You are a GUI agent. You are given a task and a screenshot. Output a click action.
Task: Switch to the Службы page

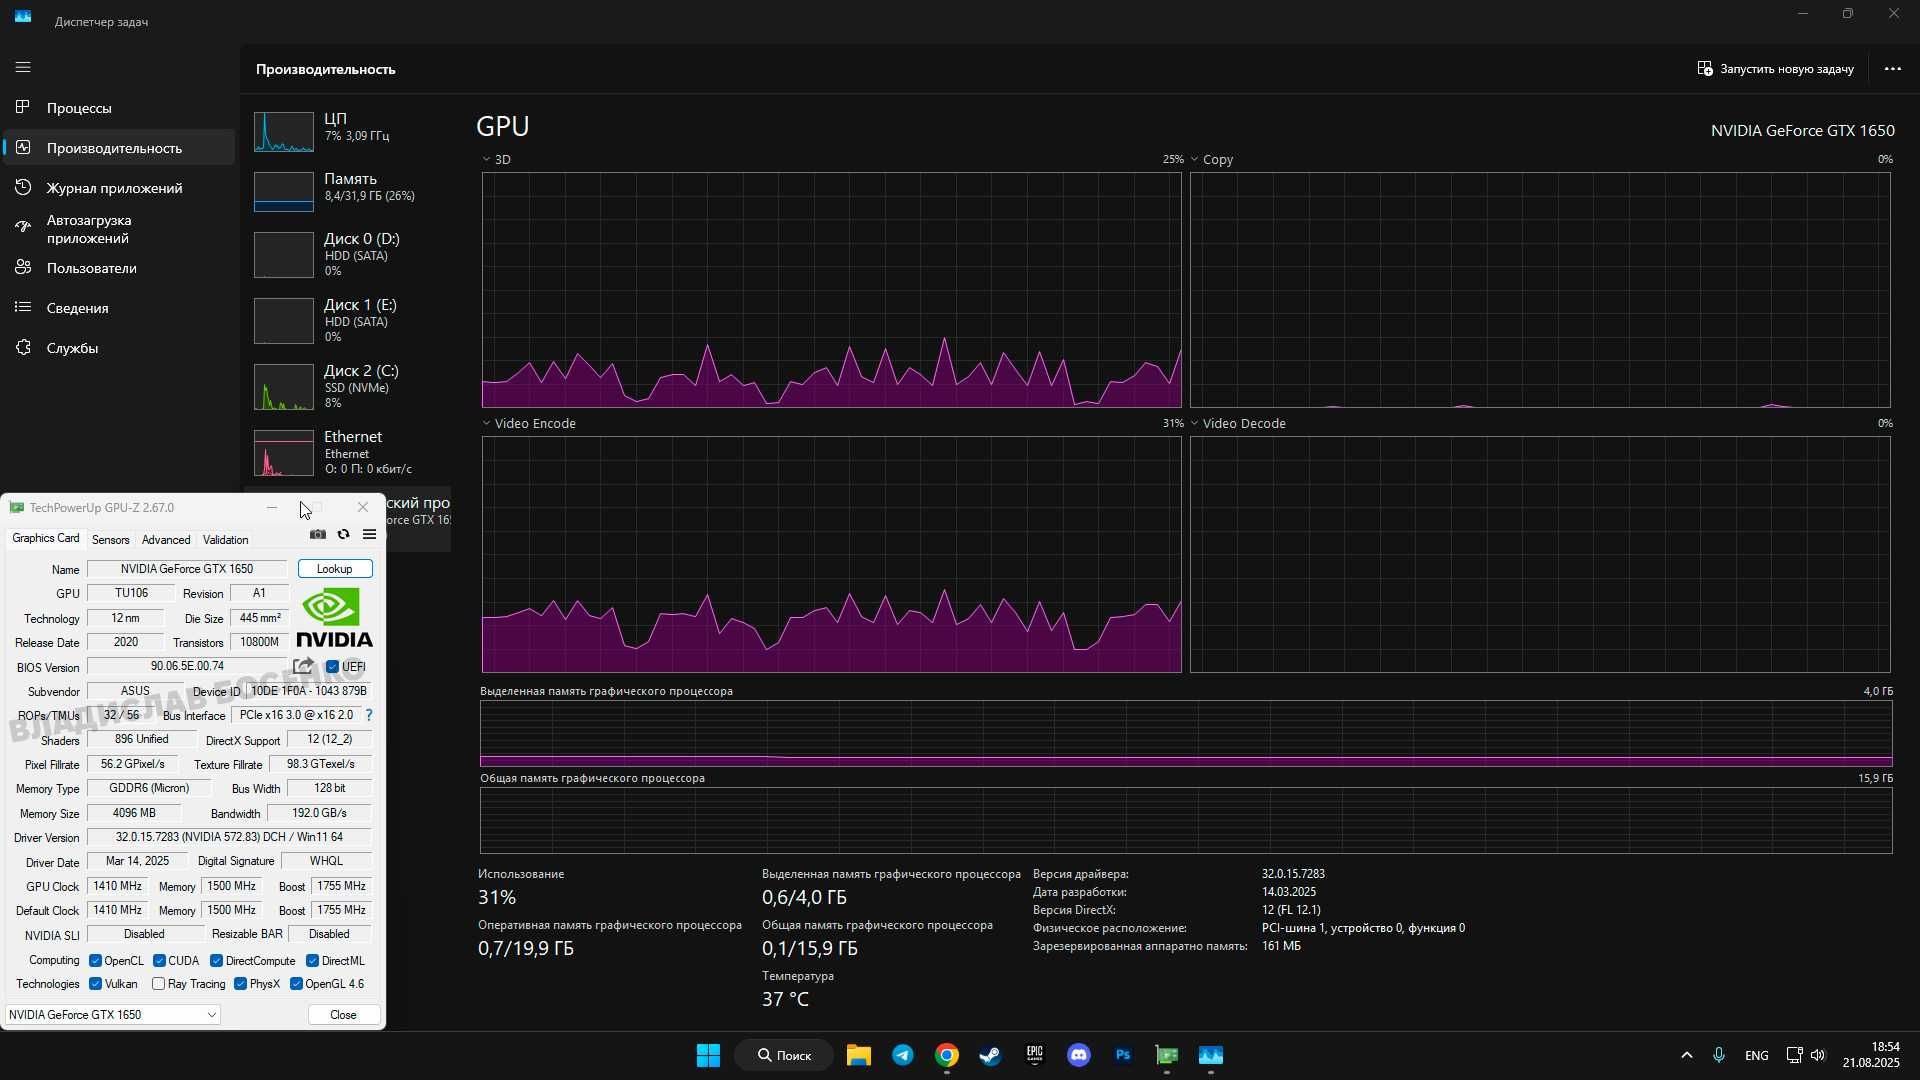tap(119, 348)
